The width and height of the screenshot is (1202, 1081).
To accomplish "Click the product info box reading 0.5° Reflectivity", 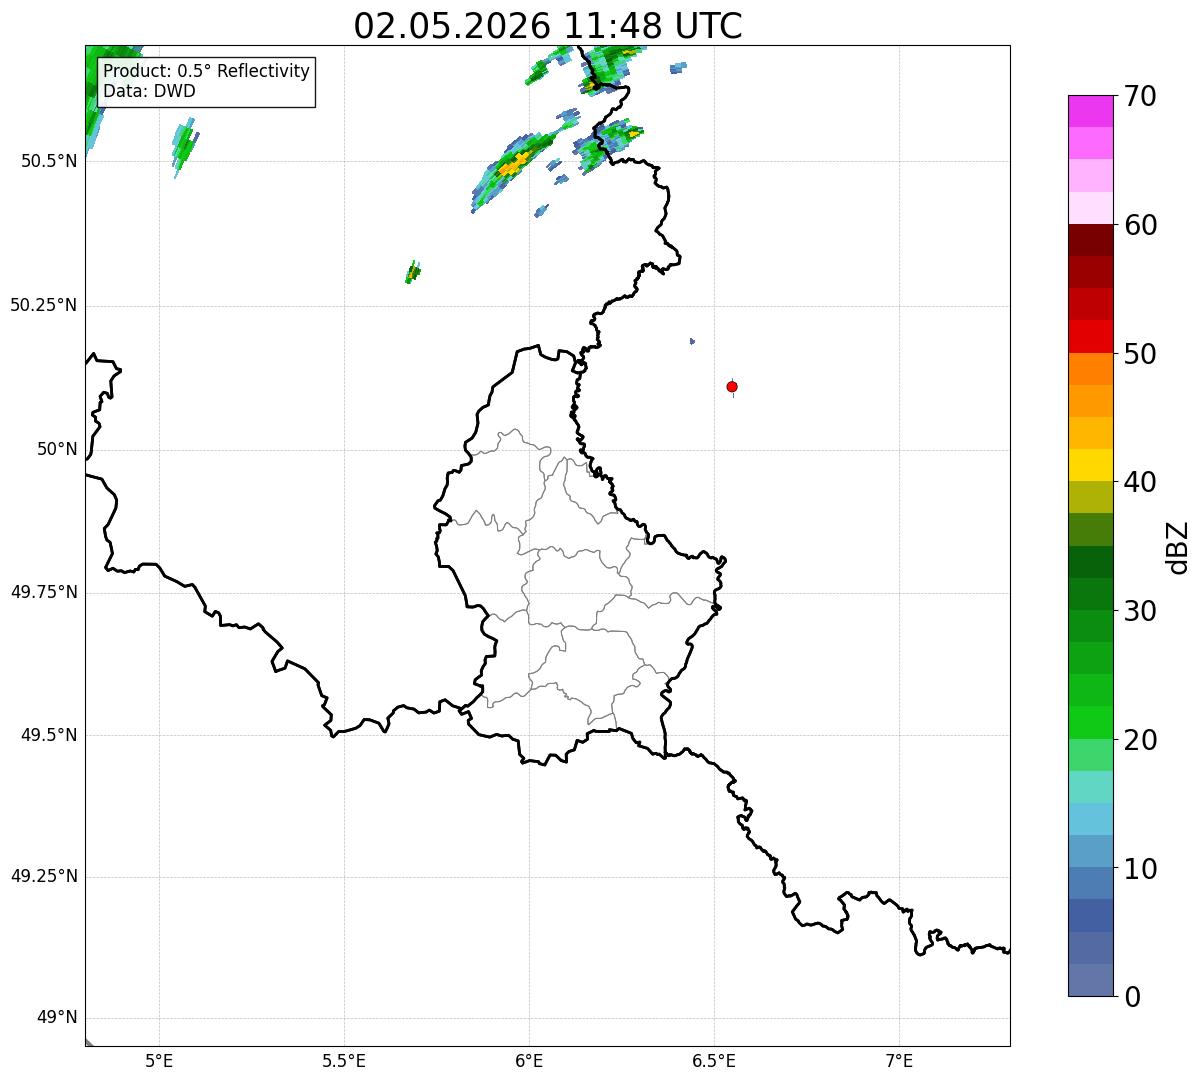I will pyautogui.click(x=206, y=81).
